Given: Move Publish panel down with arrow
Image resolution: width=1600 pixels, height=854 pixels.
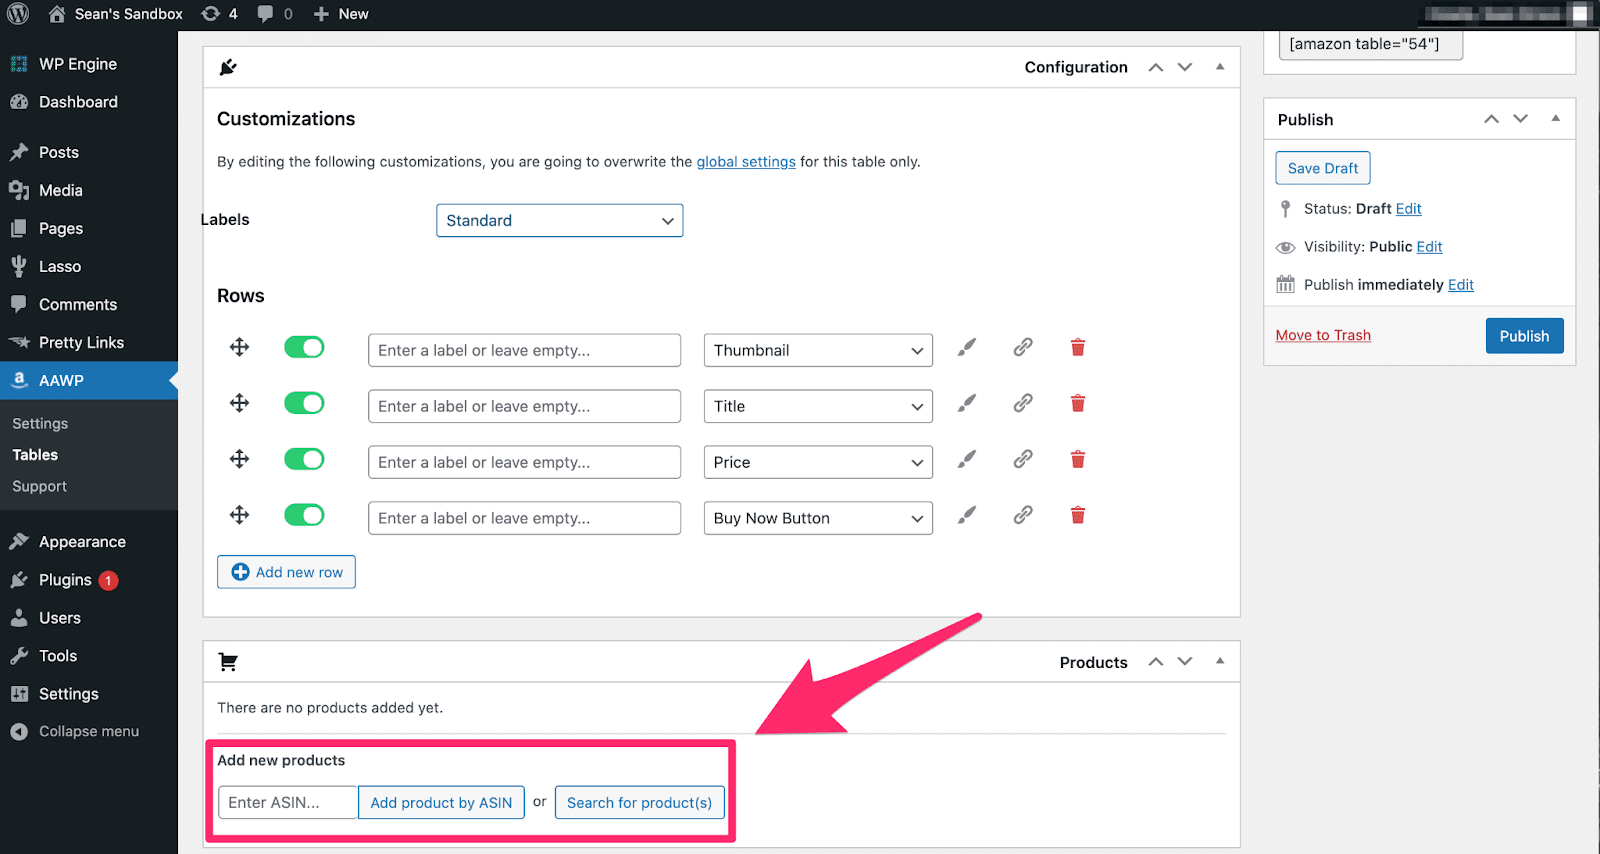Looking at the screenshot, I should [x=1521, y=119].
